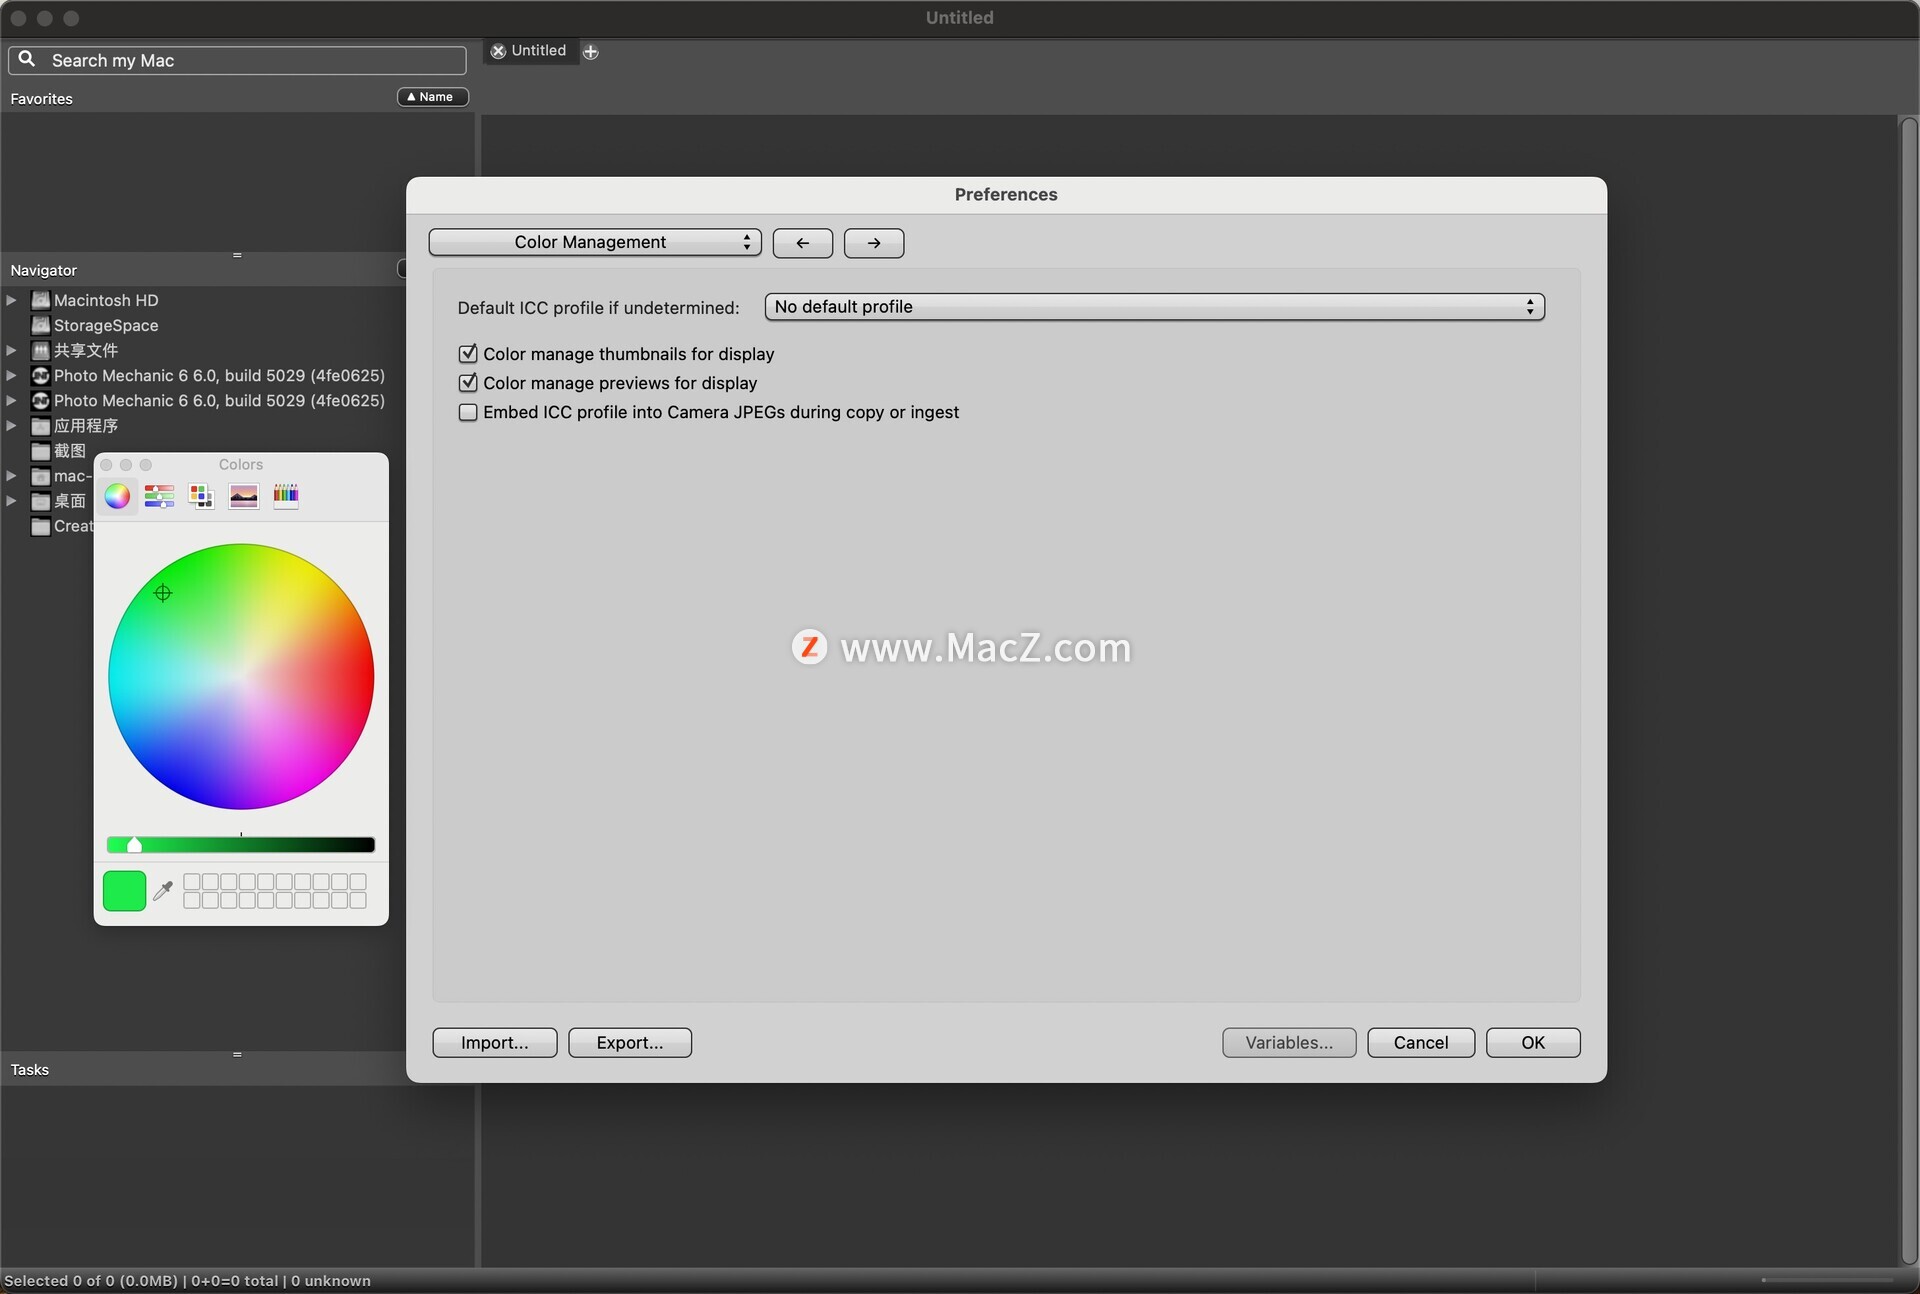
Task: Add a new contact sheet tab
Action: [591, 52]
